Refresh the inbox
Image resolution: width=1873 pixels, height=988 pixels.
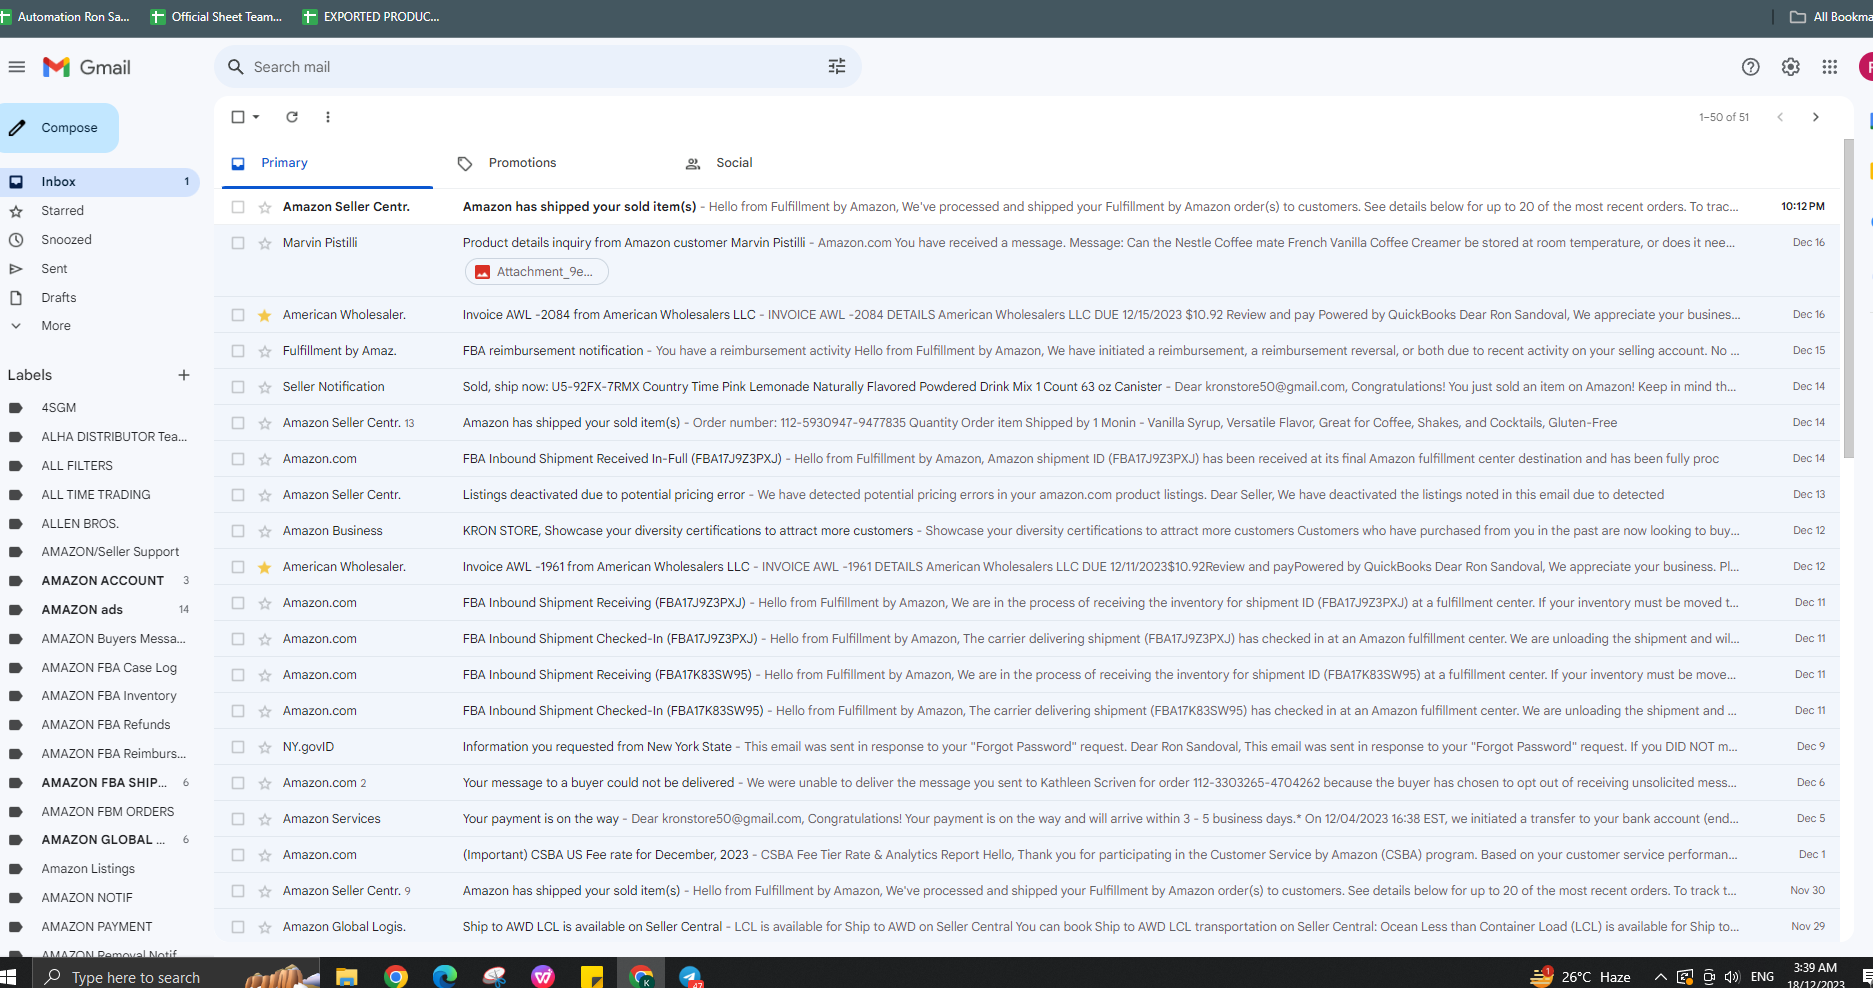click(x=292, y=117)
